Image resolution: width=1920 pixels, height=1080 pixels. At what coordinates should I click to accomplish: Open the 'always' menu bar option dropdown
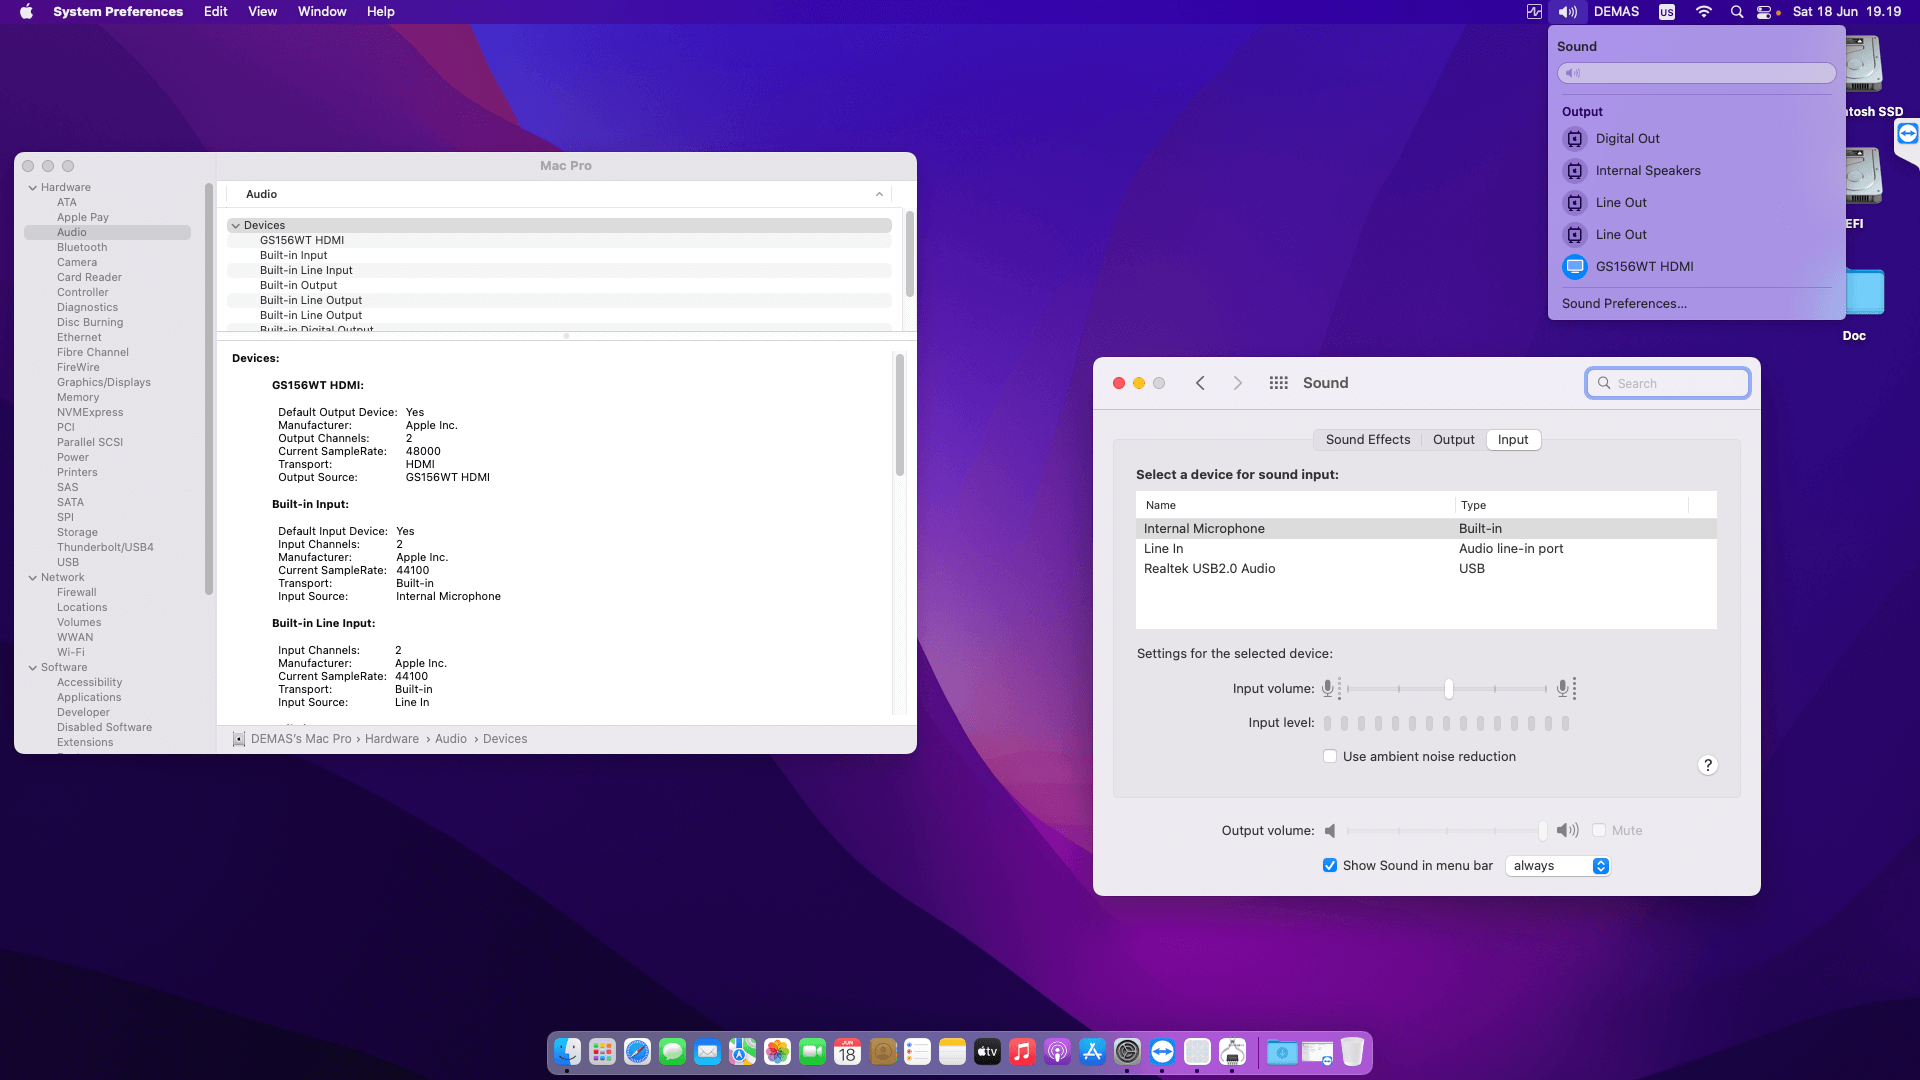click(1558, 866)
